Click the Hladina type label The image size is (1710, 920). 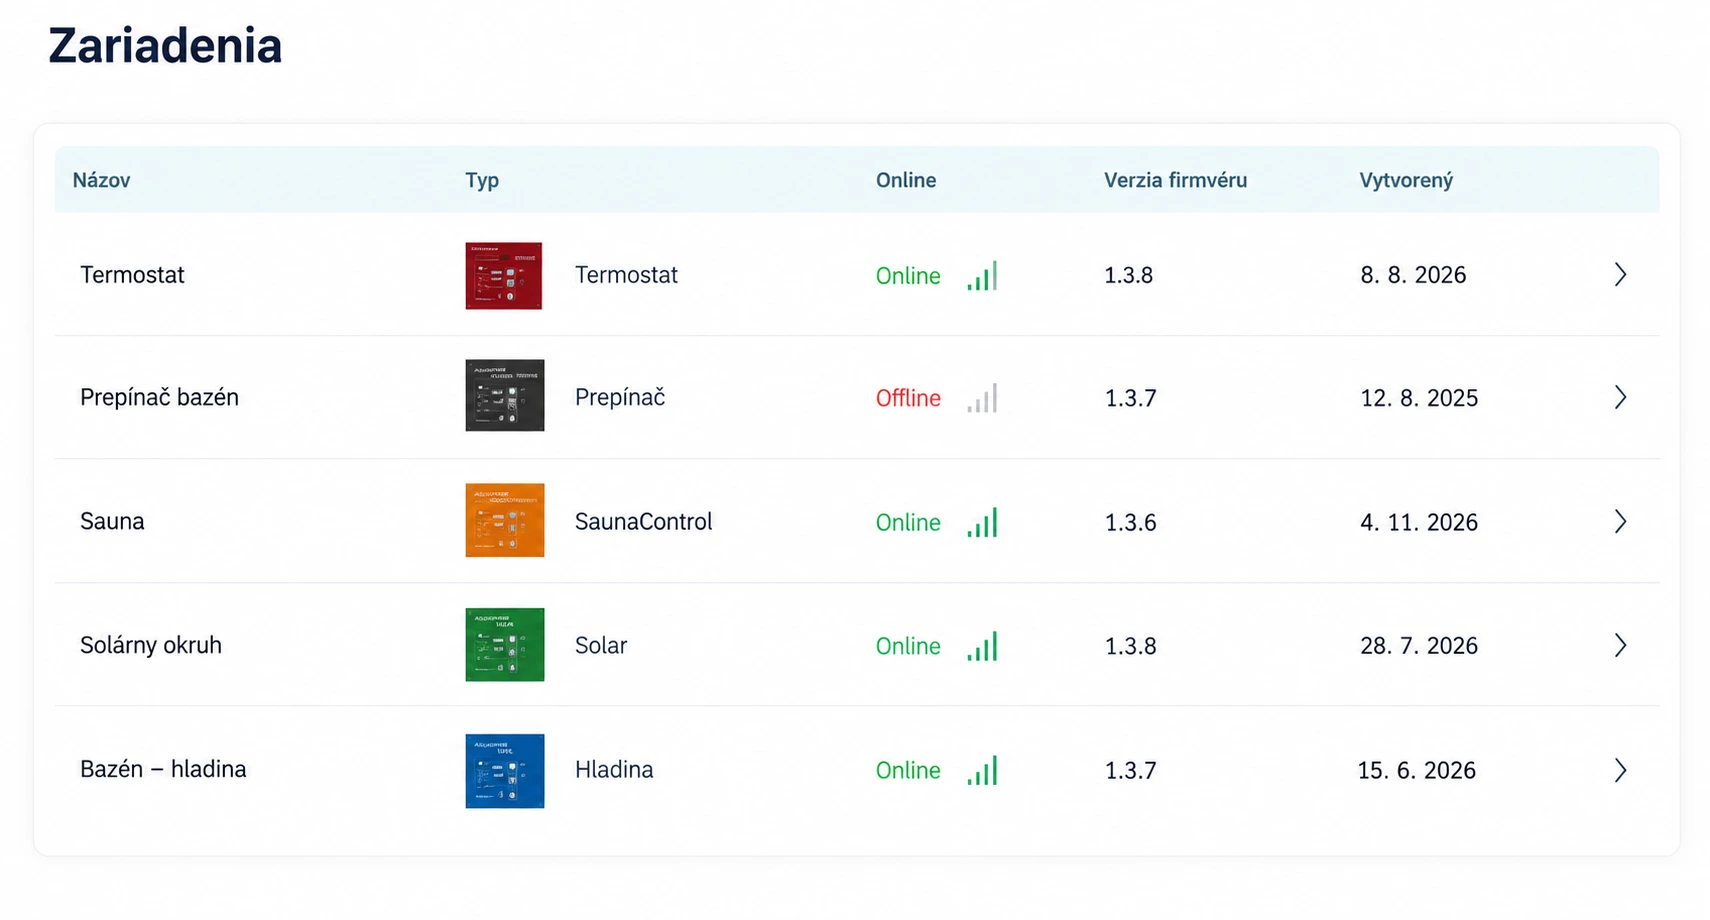point(614,769)
